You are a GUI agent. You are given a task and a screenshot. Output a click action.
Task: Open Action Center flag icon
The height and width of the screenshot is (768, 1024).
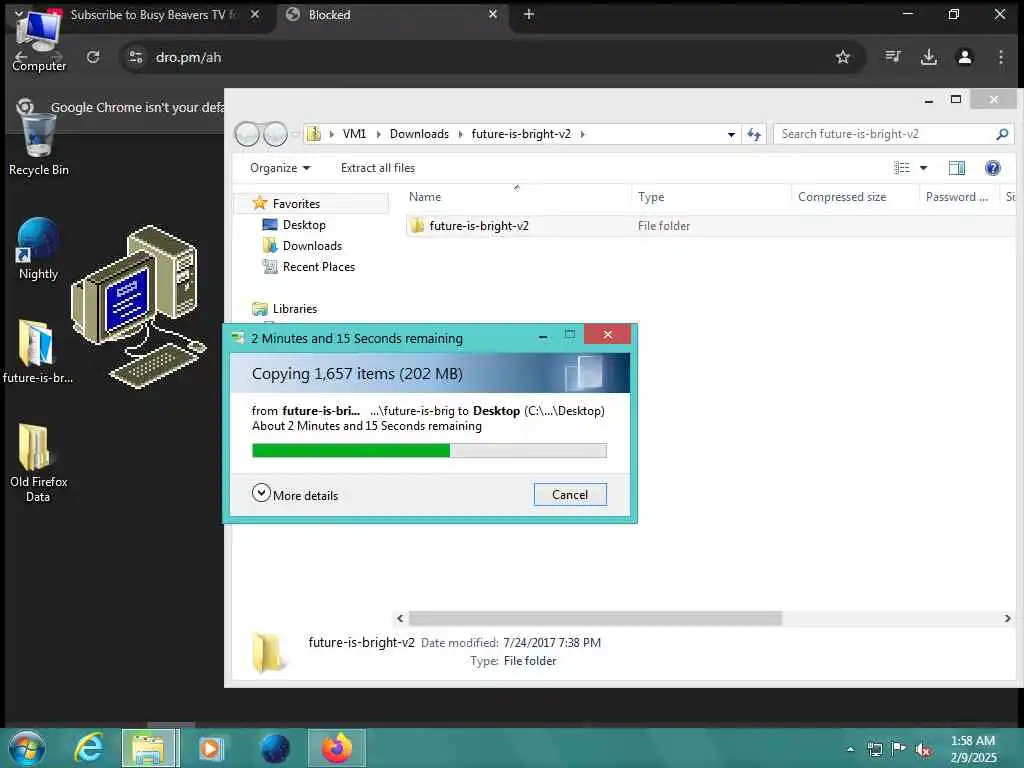(899, 749)
